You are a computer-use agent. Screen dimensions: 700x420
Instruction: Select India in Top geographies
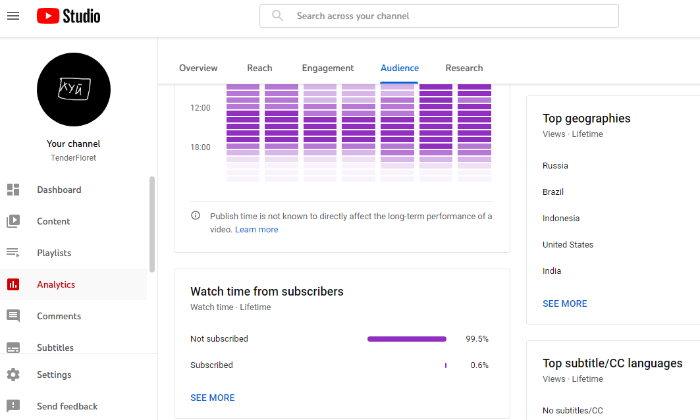pyautogui.click(x=552, y=271)
